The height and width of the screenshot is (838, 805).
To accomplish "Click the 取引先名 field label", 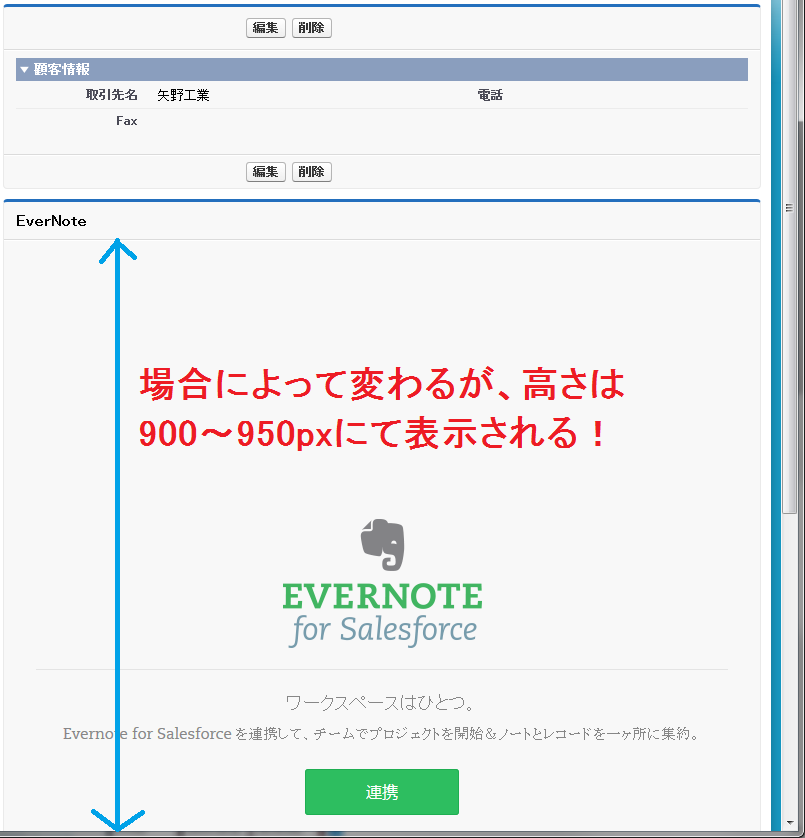I will [112, 95].
